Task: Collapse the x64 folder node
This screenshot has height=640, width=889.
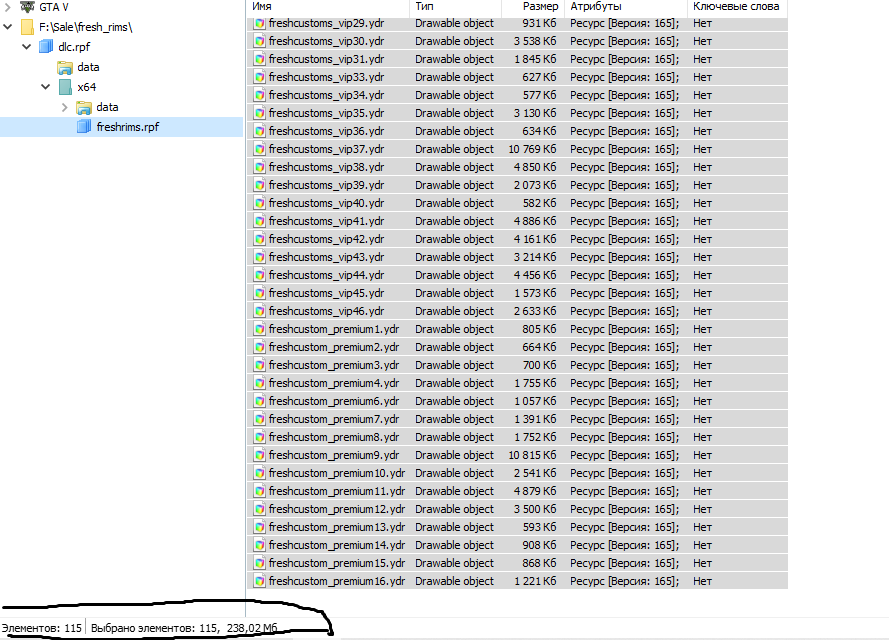Action: tap(46, 87)
